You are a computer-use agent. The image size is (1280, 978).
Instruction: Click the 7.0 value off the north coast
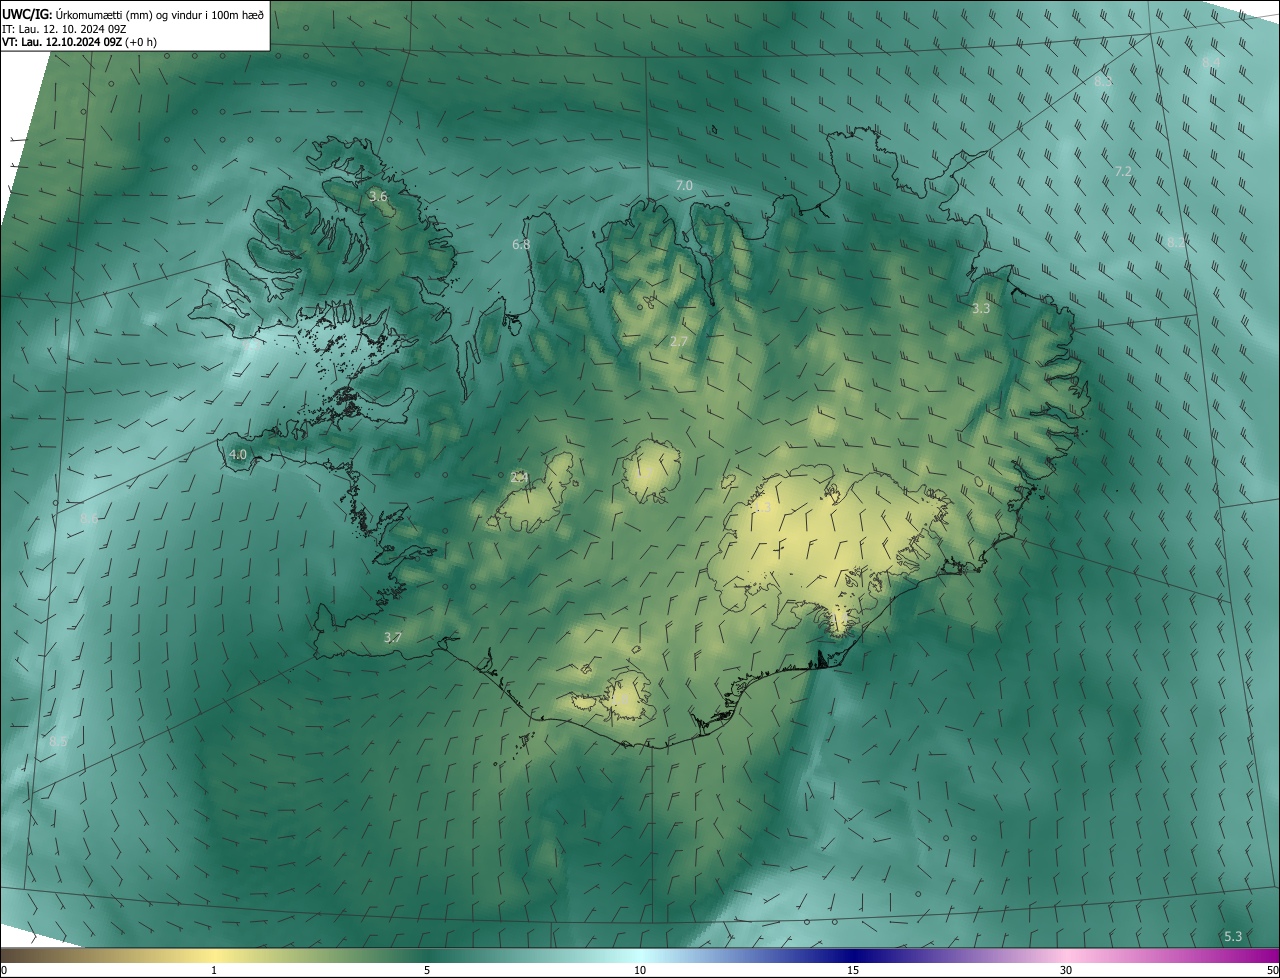click(684, 185)
